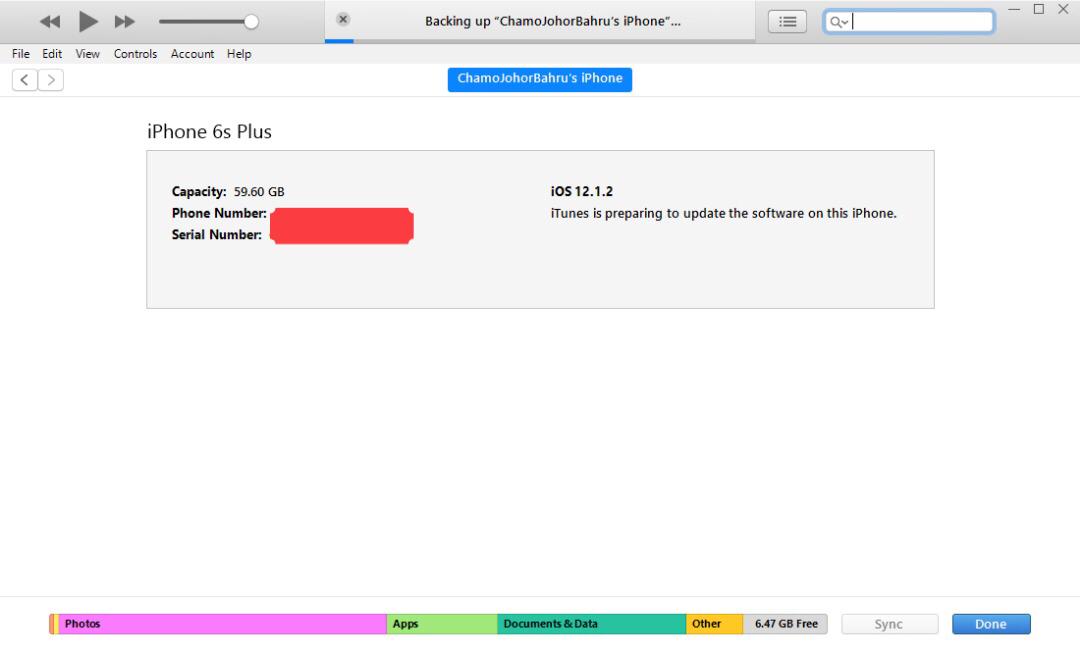Viewport: 1080px width, 651px height.
Task: Go forward with the right chevron
Action: point(51,80)
